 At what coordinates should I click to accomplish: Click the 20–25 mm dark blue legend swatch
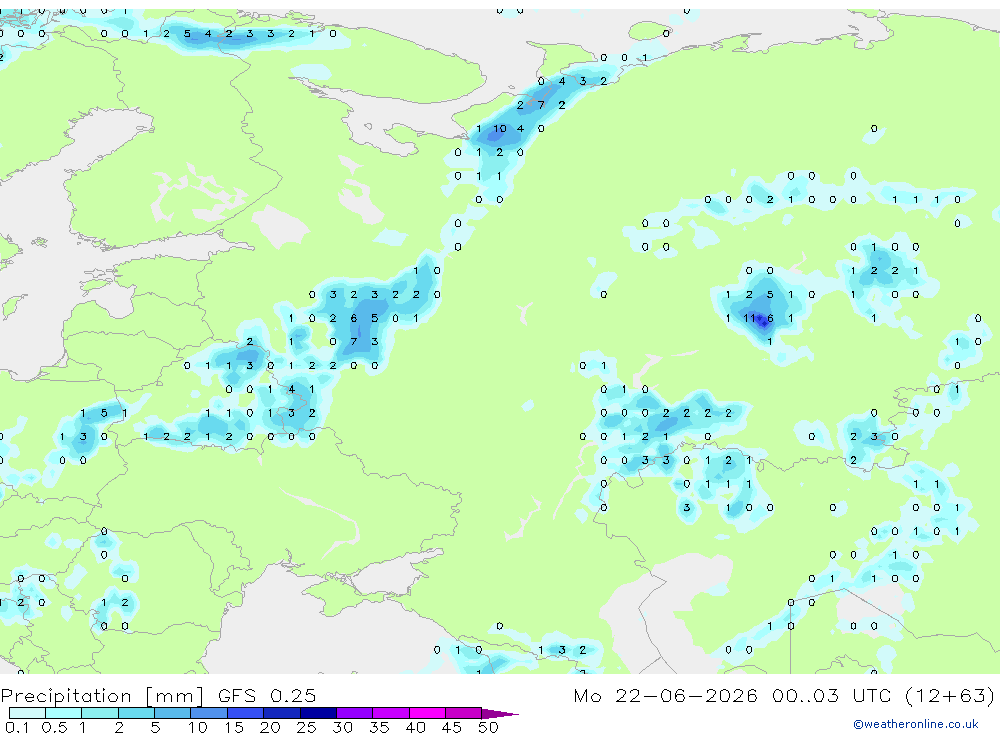point(282,713)
